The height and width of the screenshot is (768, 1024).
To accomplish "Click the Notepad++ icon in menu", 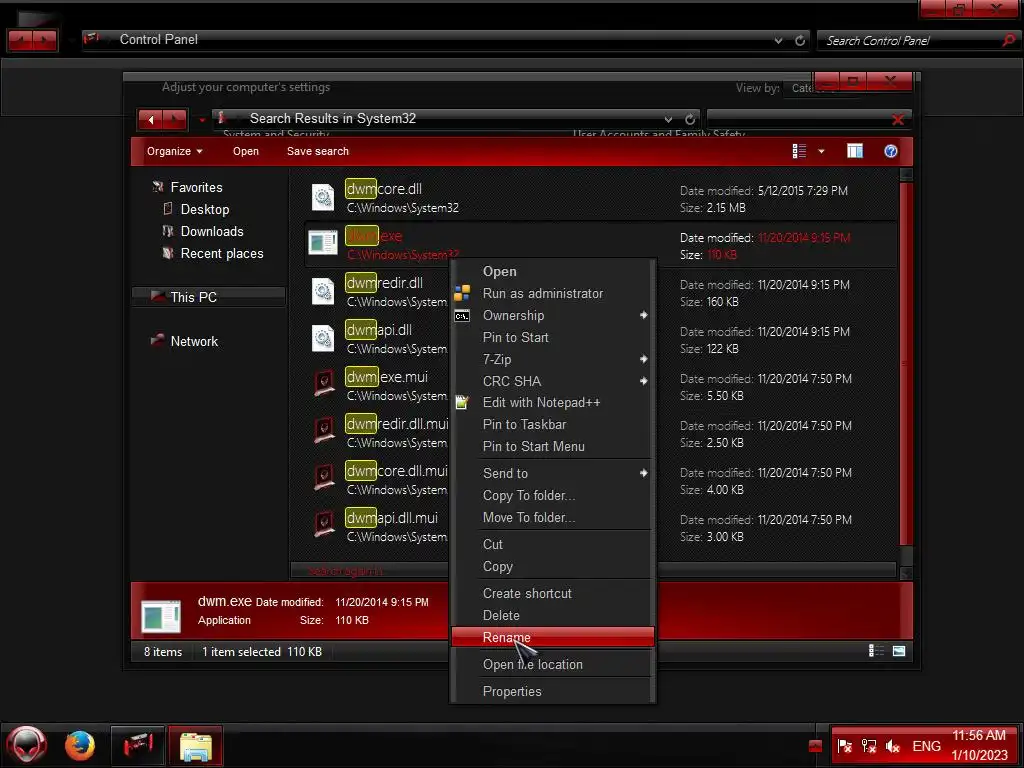I will (462, 402).
